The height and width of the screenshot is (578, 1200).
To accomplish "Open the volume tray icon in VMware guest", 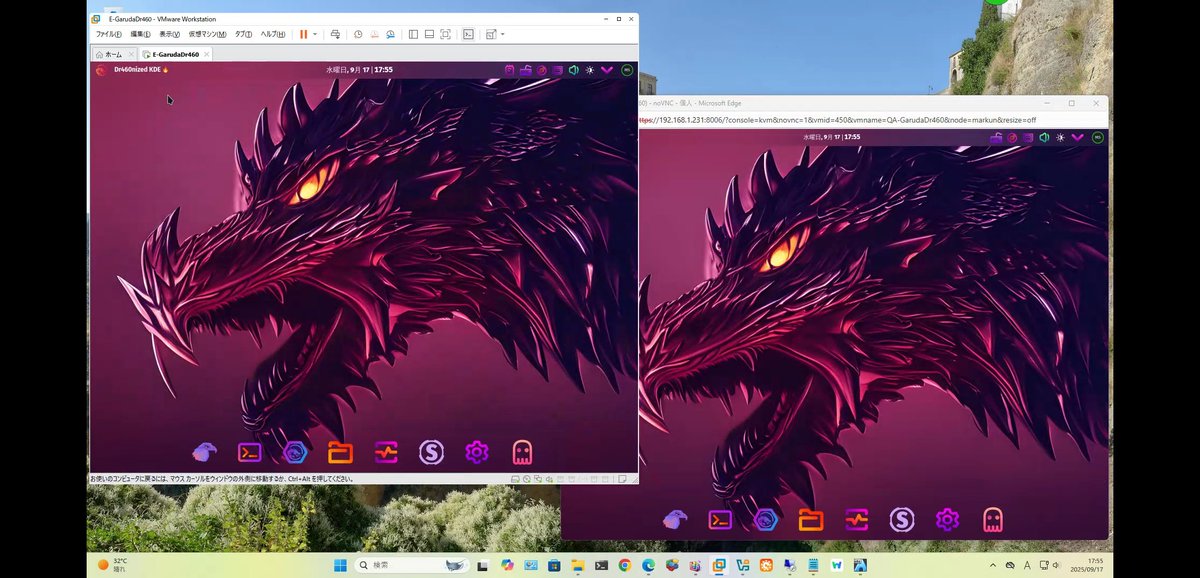I will [x=573, y=70].
